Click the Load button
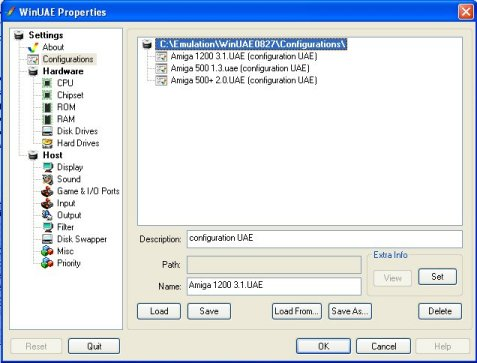Viewport: 477px width, 363px height. pos(159,311)
